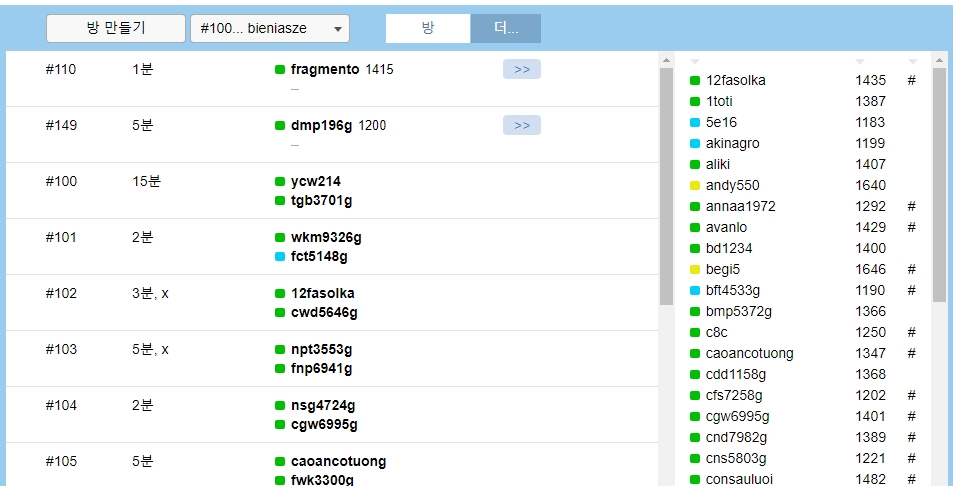Select room number #100
Image resolution: width=953 pixels, height=486 pixels.
(x=61, y=181)
